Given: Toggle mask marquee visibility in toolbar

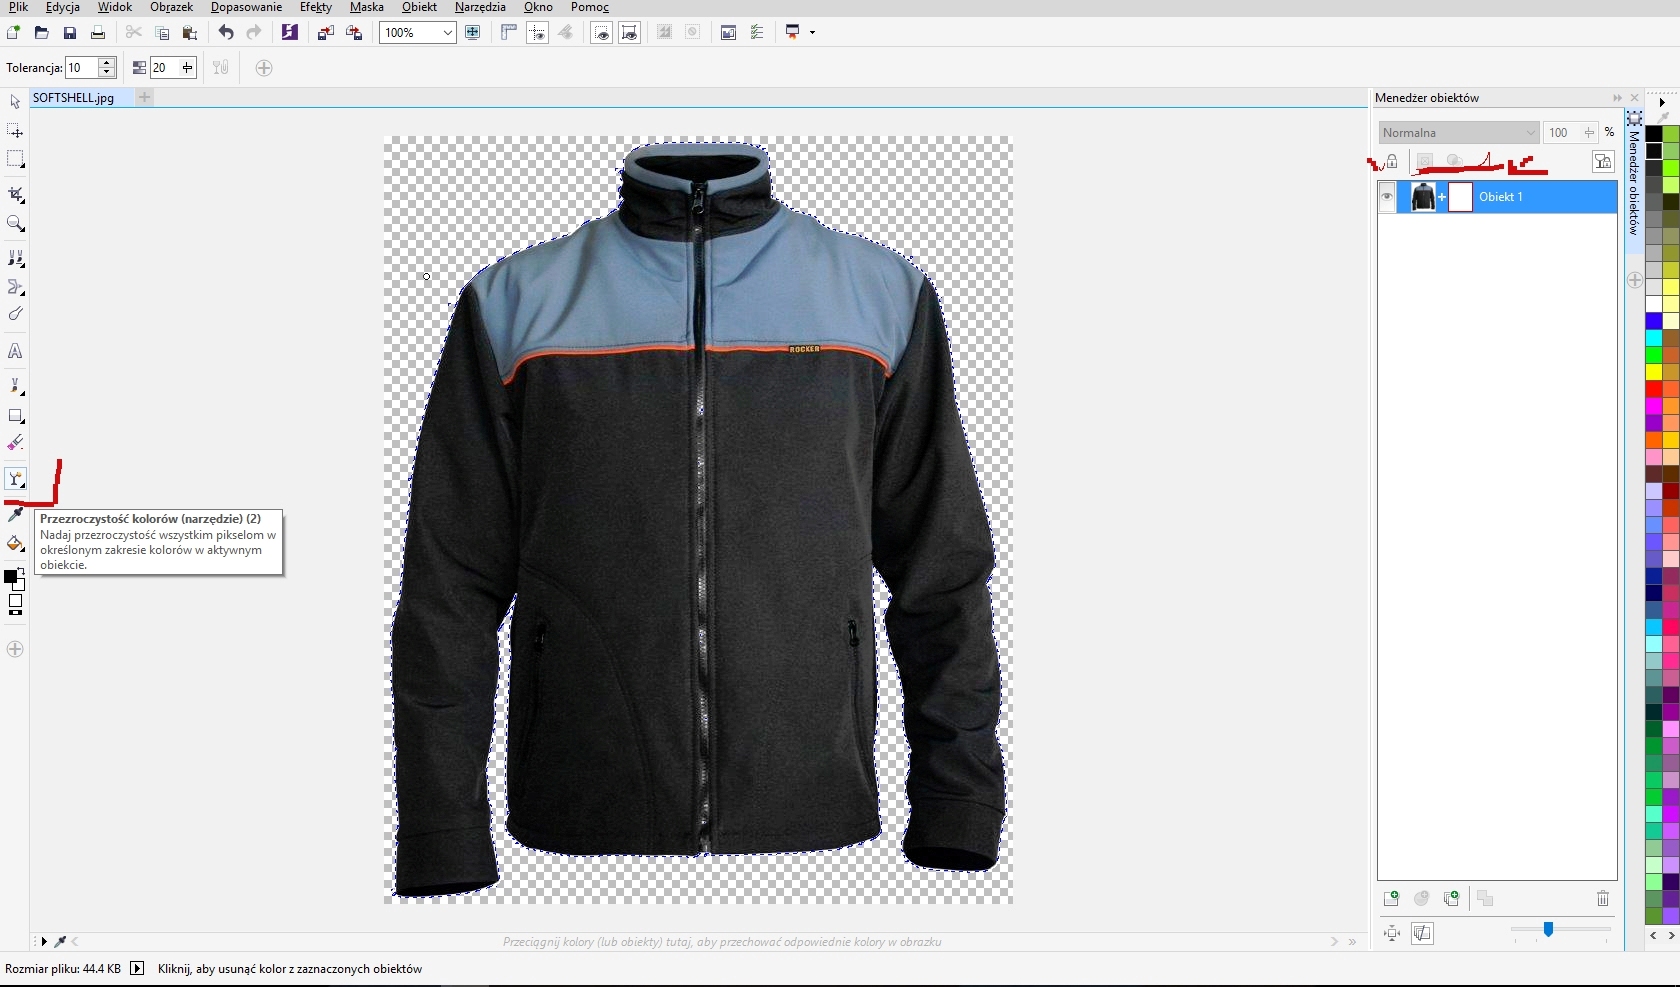Looking at the screenshot, I should (601, 33).
